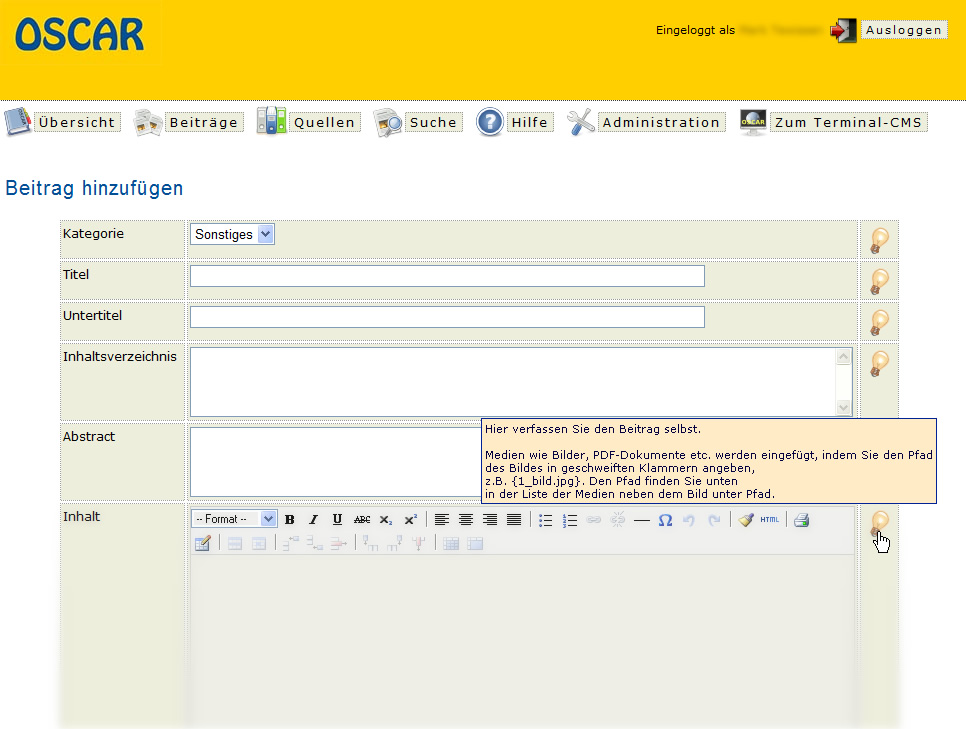The height and width of the screenshot is (729, 966).
Task: Open the Kategorie dropdown showing Sonstiges
Action: click(x=233, y=235)
